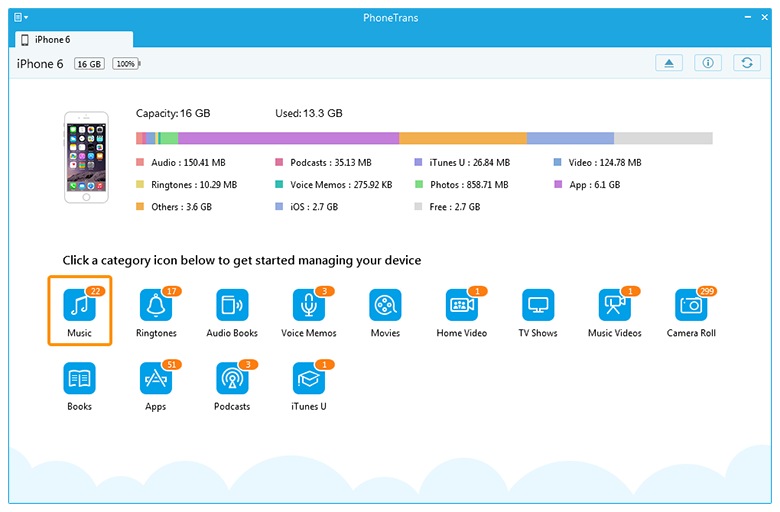The height and width of the screenshot is (512, 780).
Task: Click the Movies category icon
Action: click(x=385, y=305)
